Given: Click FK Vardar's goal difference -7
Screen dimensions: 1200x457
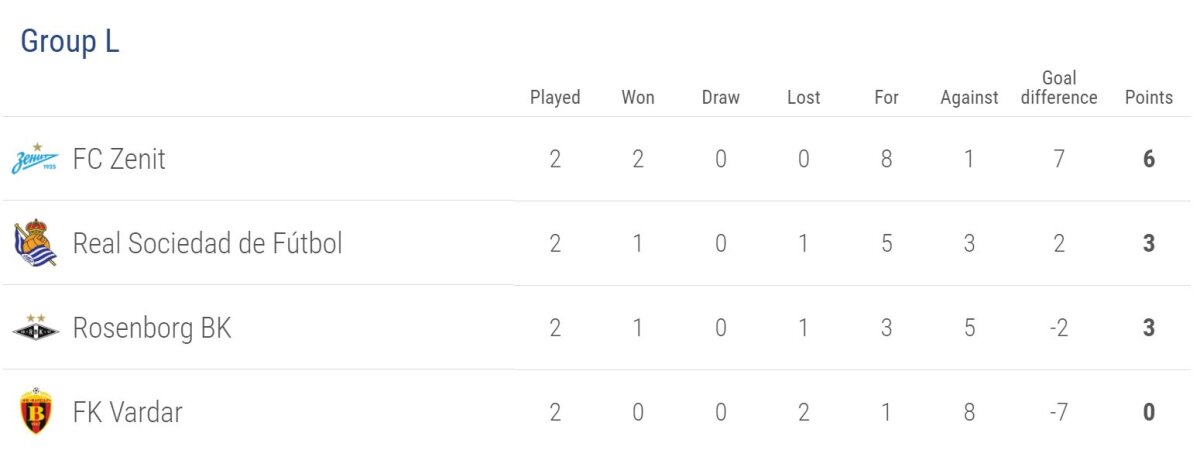Looking at the screenshot, I should (1059, 412).
